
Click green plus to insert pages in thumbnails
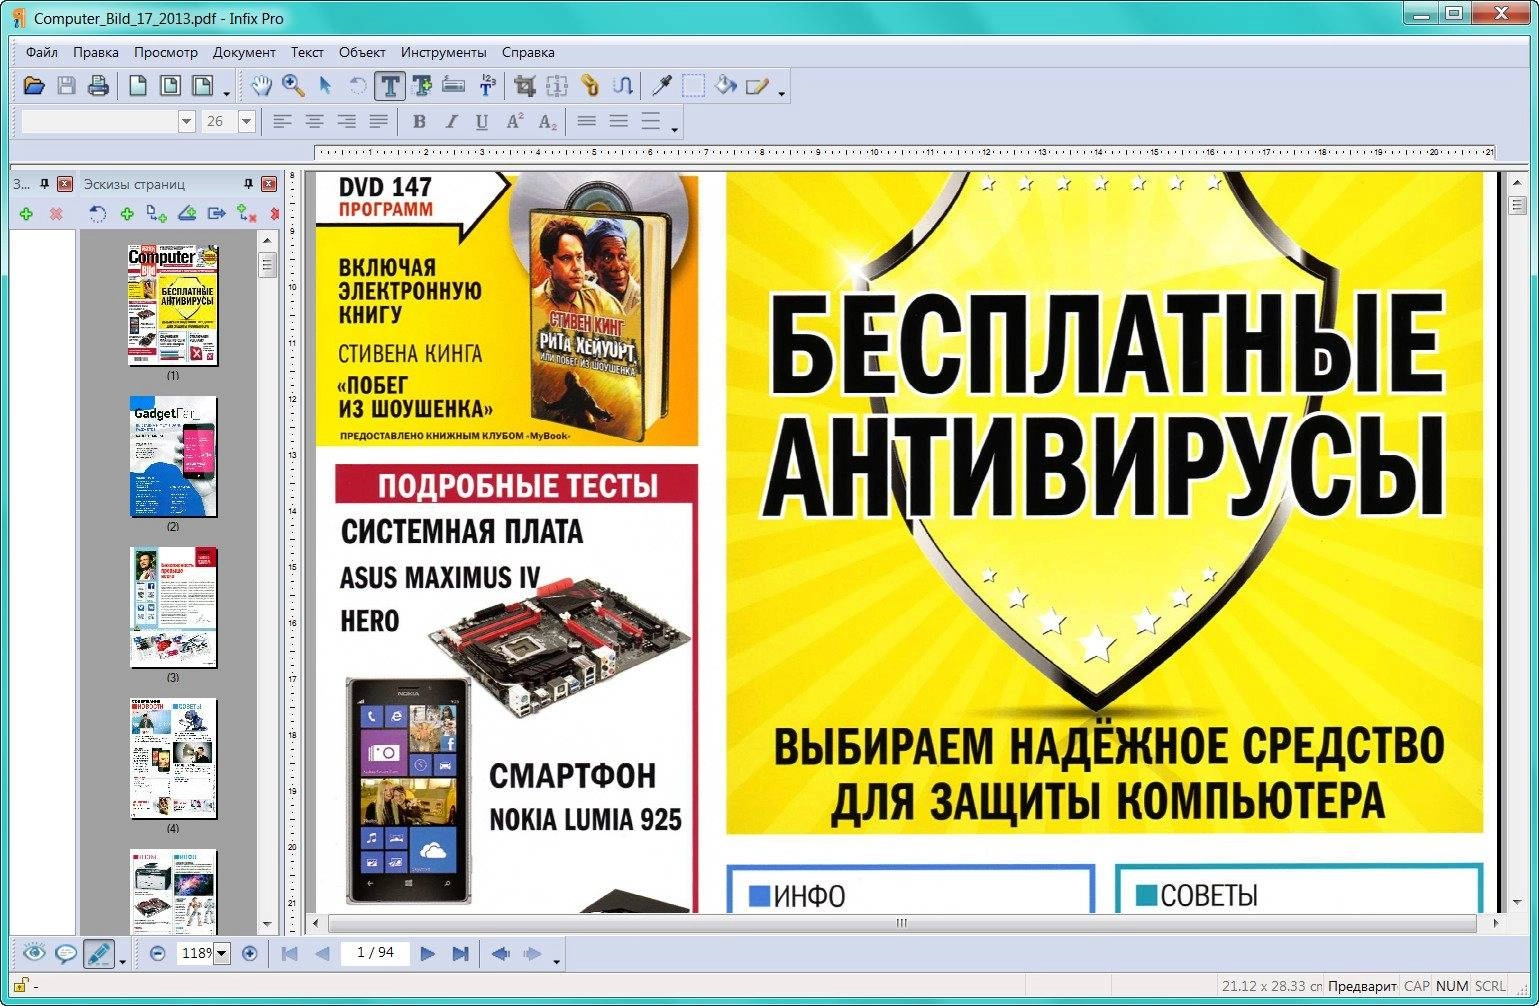(127, 213)
